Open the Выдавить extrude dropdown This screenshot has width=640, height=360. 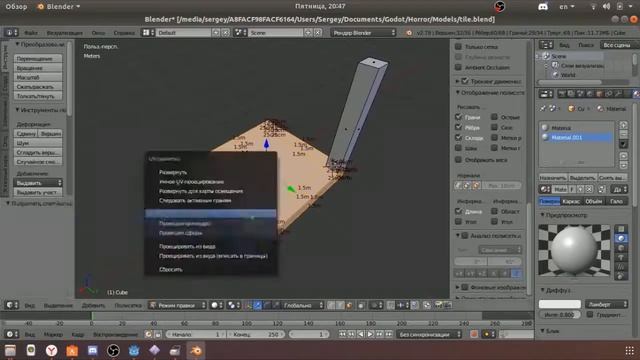pyautogui.click(x=38, y=183)
